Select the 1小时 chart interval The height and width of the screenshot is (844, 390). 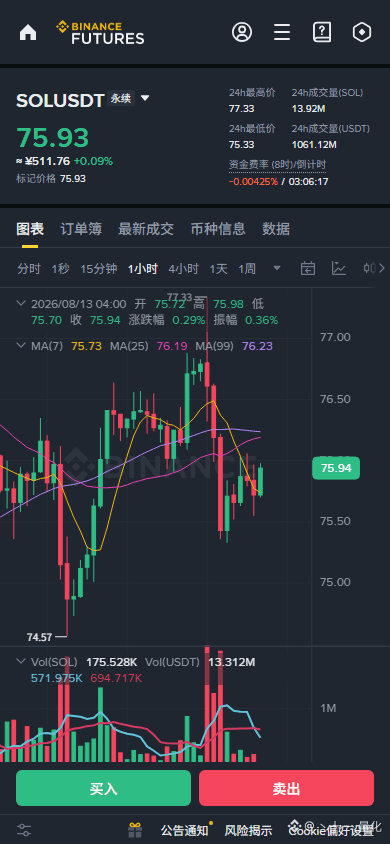pyautogui.click(x=143, y=269)
